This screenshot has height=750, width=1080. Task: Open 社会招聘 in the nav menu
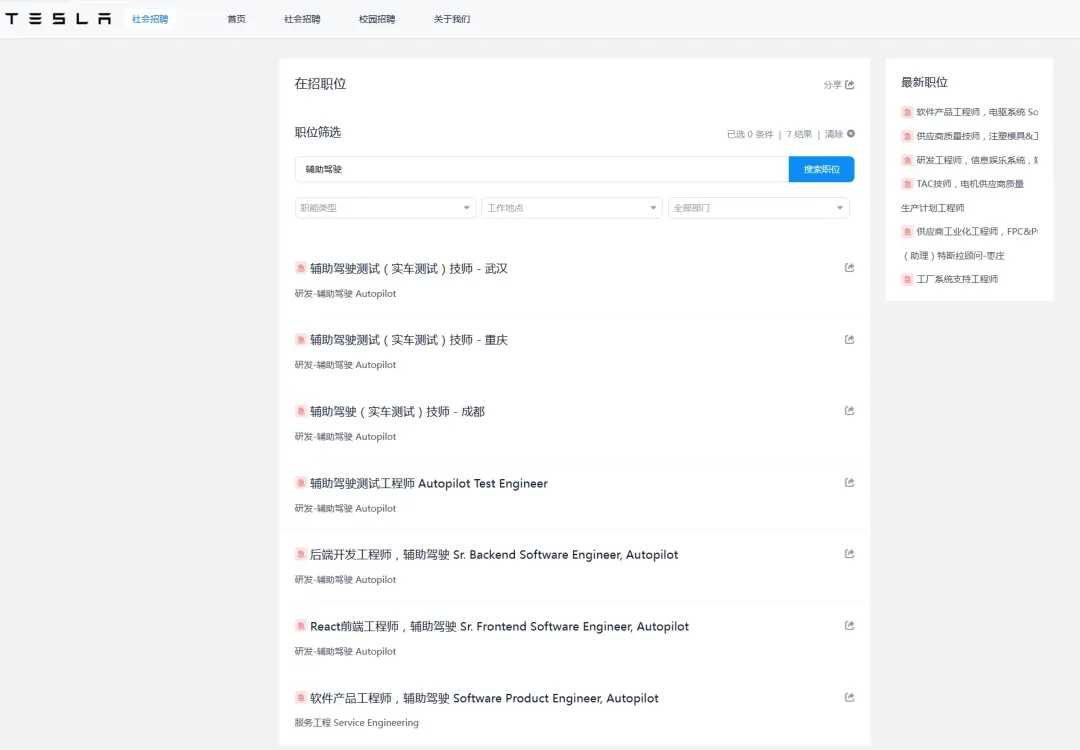tap(302, 19)
